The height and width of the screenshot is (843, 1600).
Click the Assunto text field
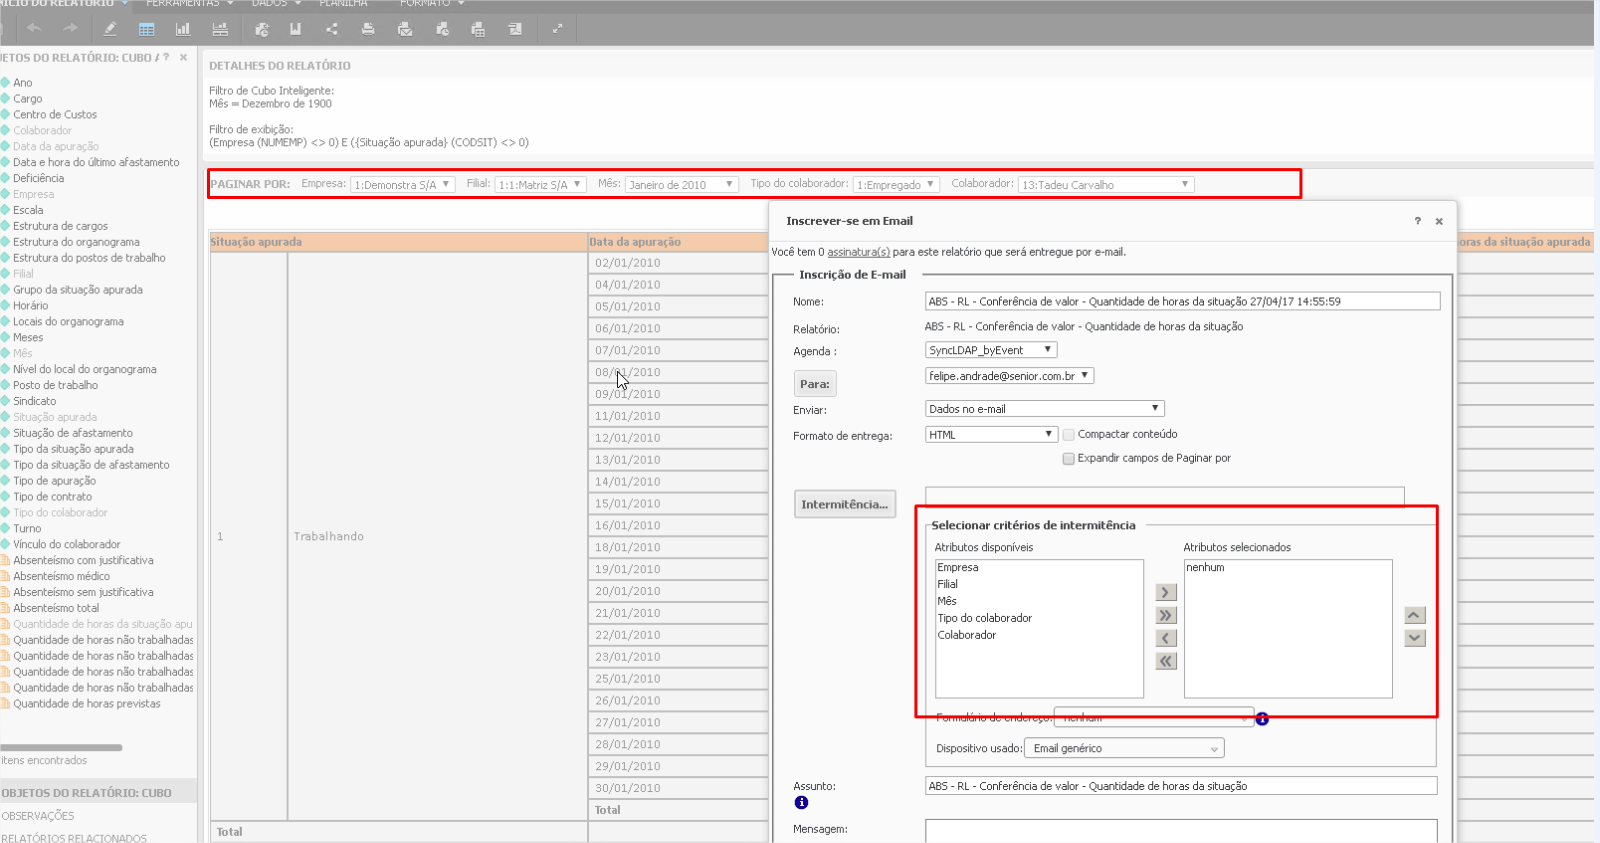pyautogui.click(x=1180, y=786)
